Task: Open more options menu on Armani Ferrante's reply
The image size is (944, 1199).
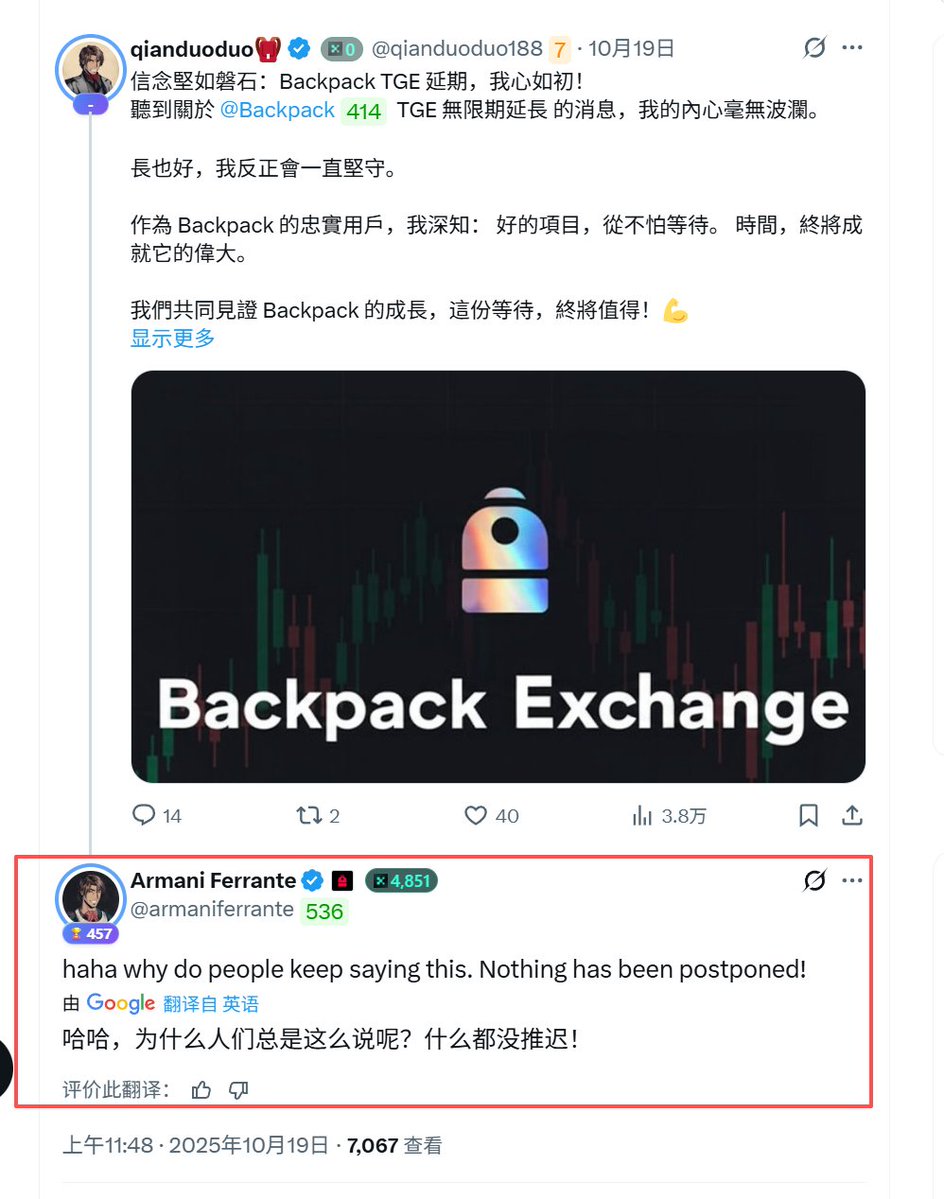Action: pyautogui.click(x=852, y=880)
